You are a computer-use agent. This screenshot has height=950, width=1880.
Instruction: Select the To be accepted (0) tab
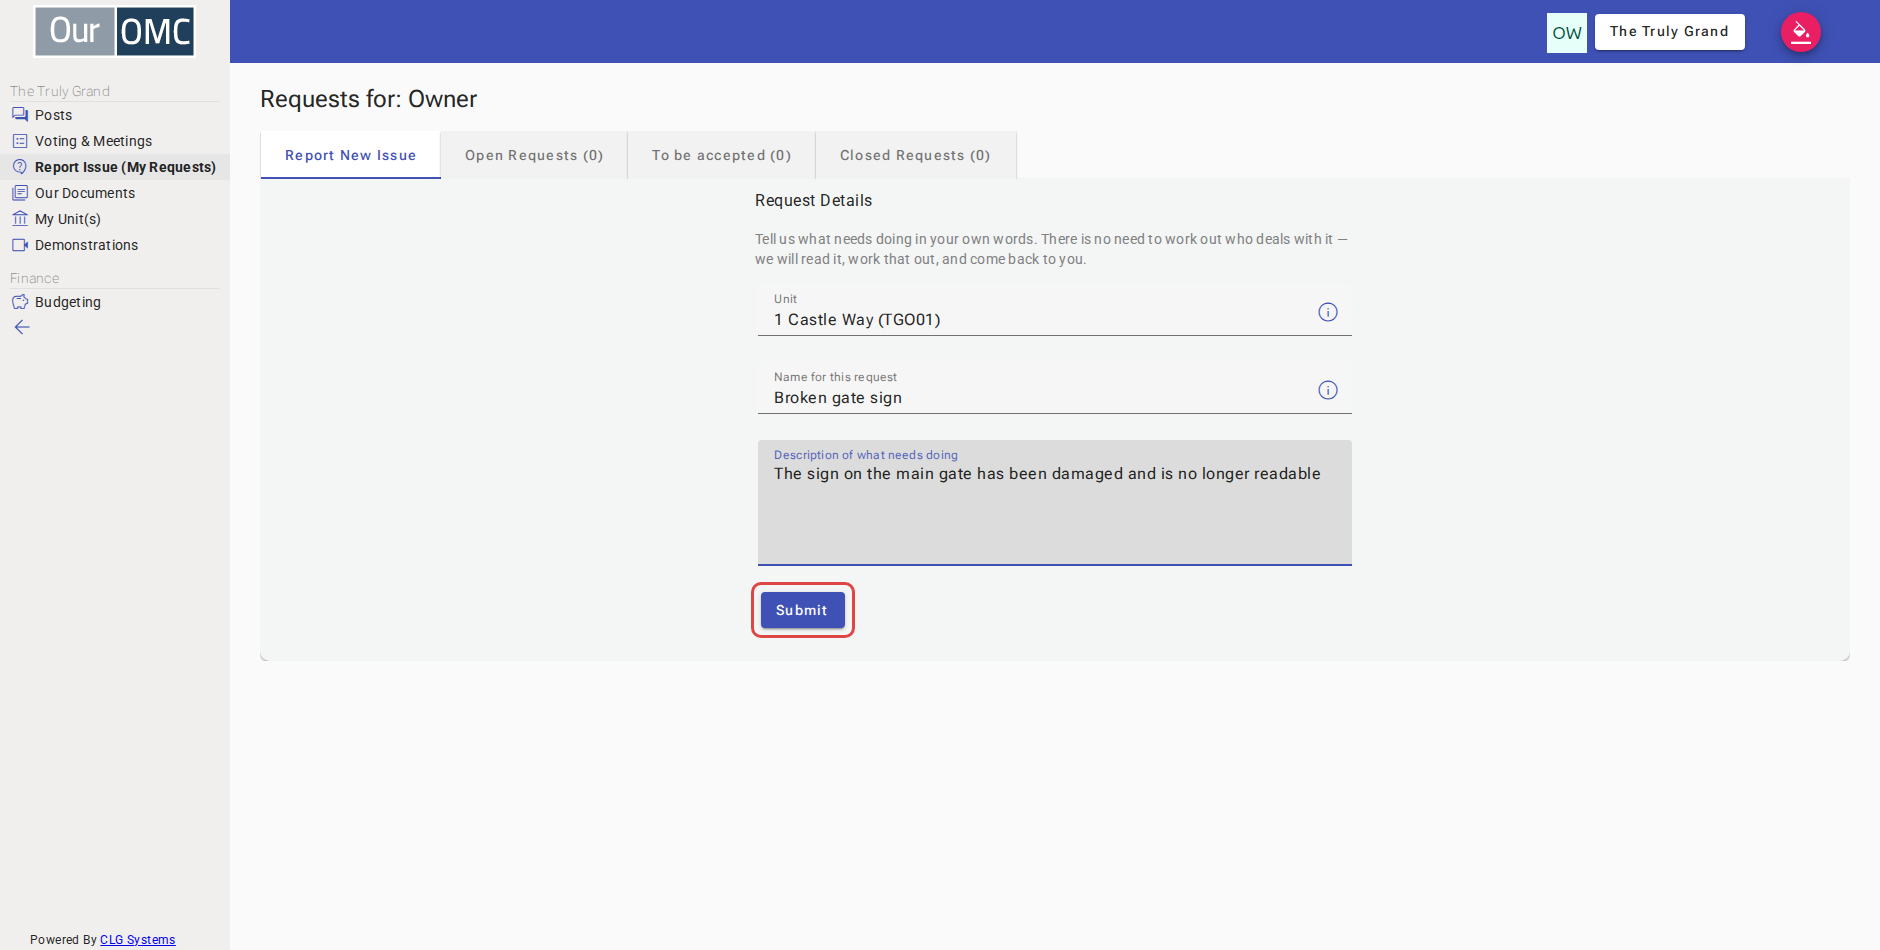pos(721,155)
